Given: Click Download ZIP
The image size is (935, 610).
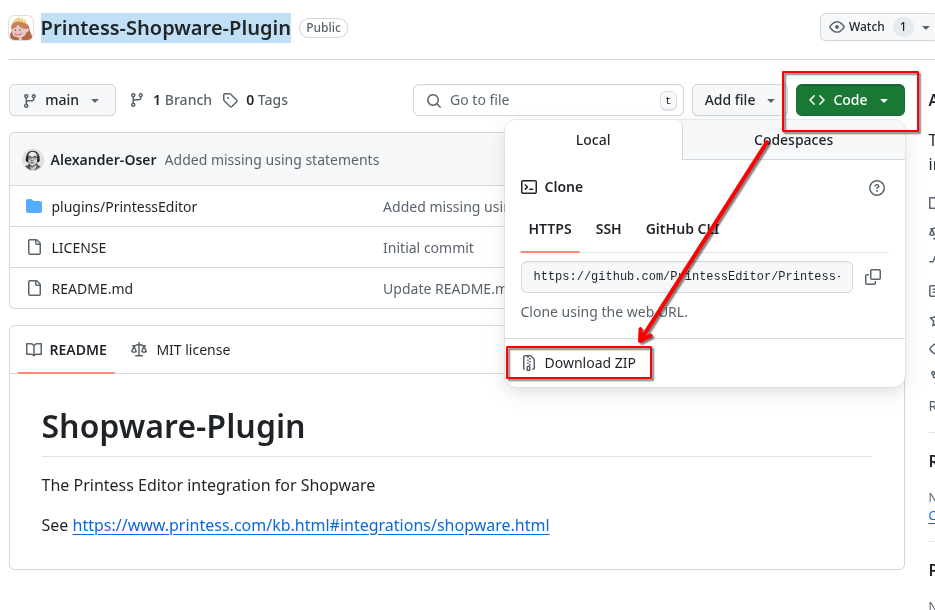Looking at the screenshot, I should point(579,363).
